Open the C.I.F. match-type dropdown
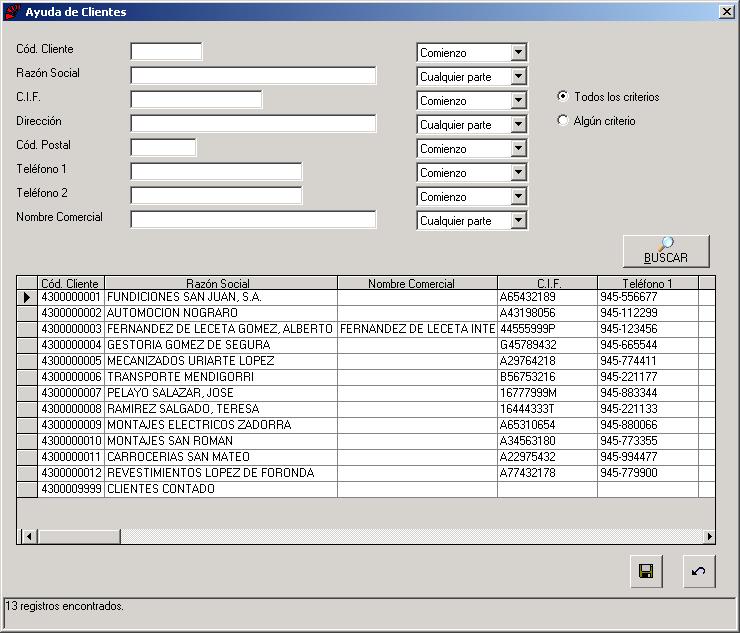This screenshot has width=740, height=633. pos(518,101)
